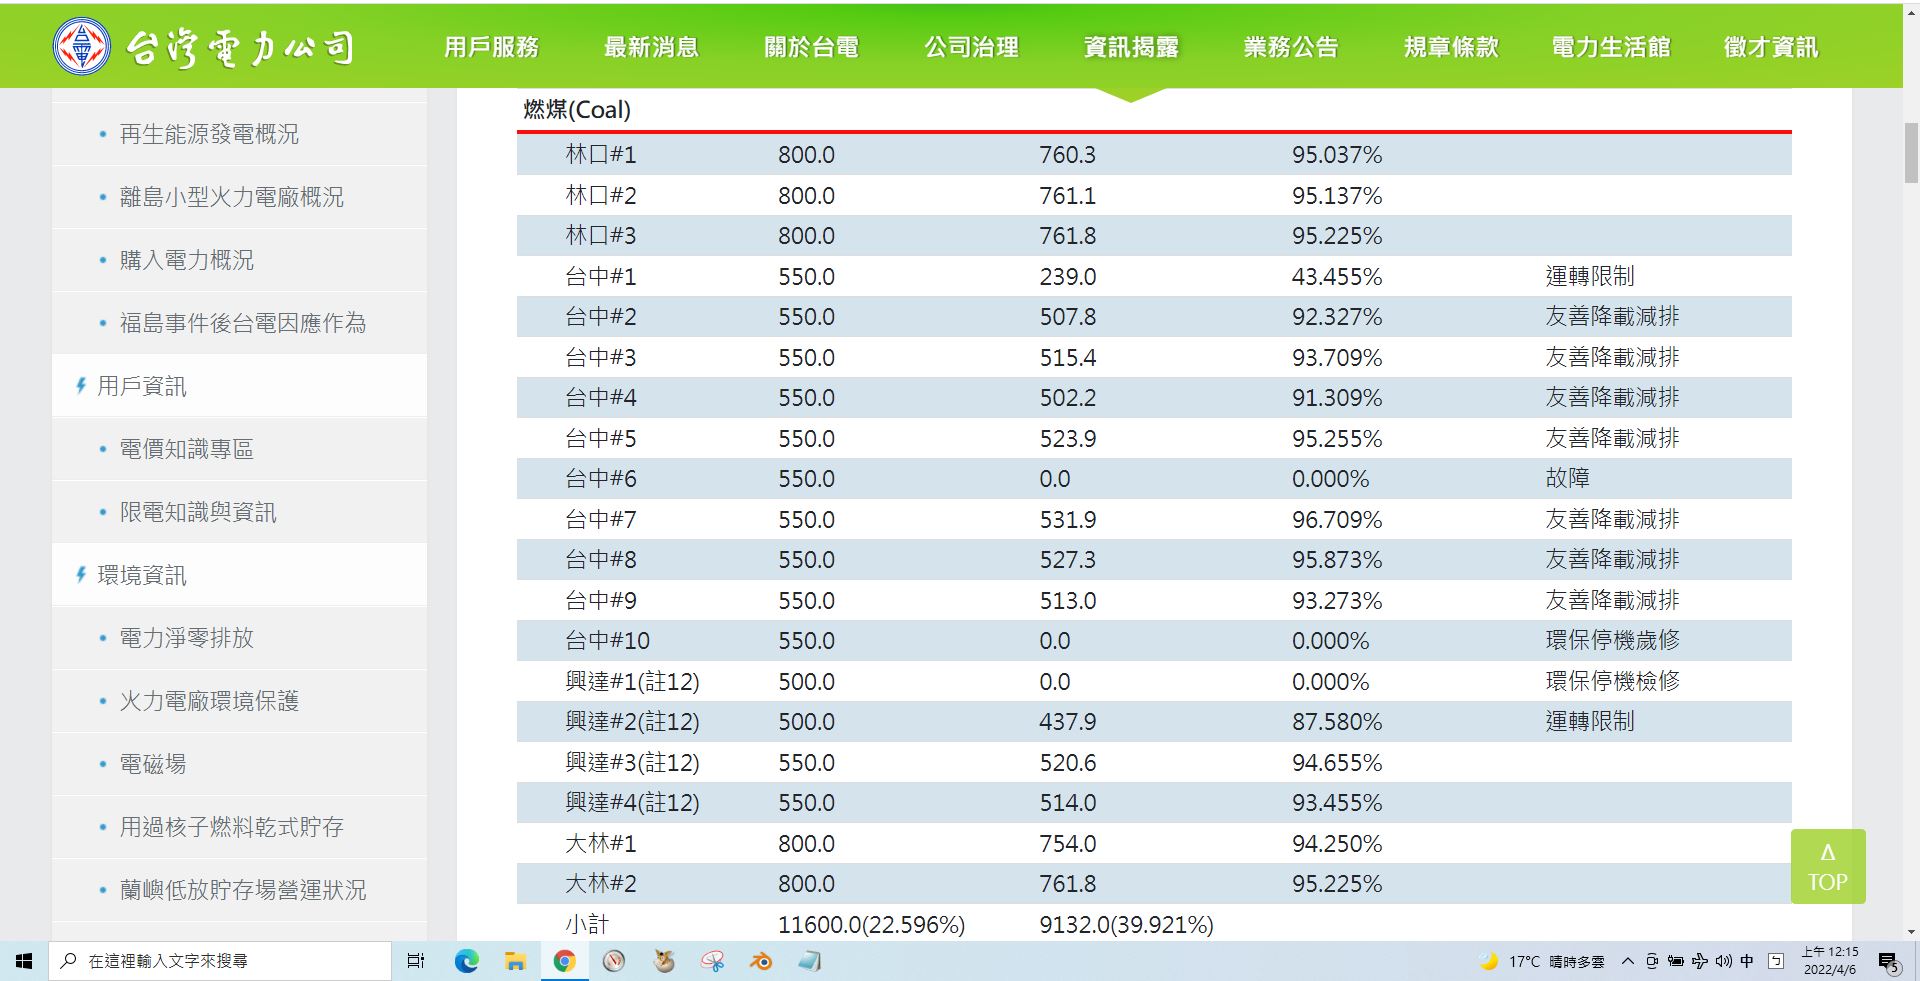Click the 林口#3 unit name
Image resolution: width=1920 pixels, height=981 pixels.
point(601,236)
